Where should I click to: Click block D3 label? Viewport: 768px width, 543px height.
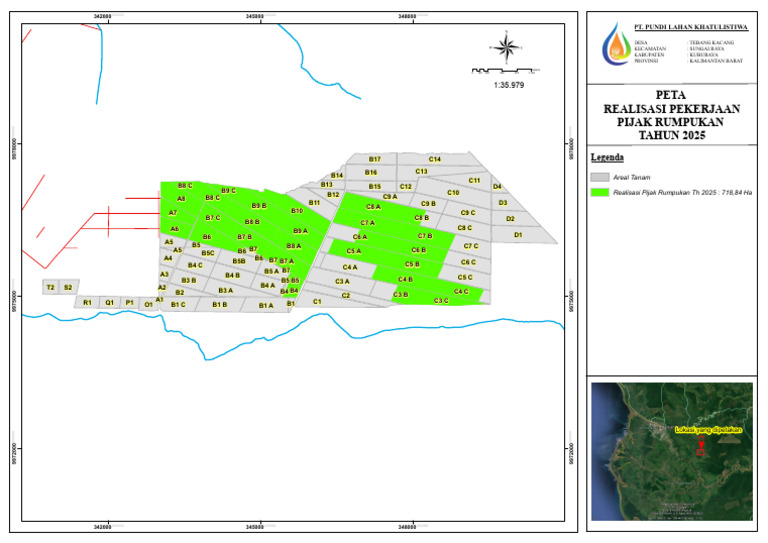tap(503, 203)
